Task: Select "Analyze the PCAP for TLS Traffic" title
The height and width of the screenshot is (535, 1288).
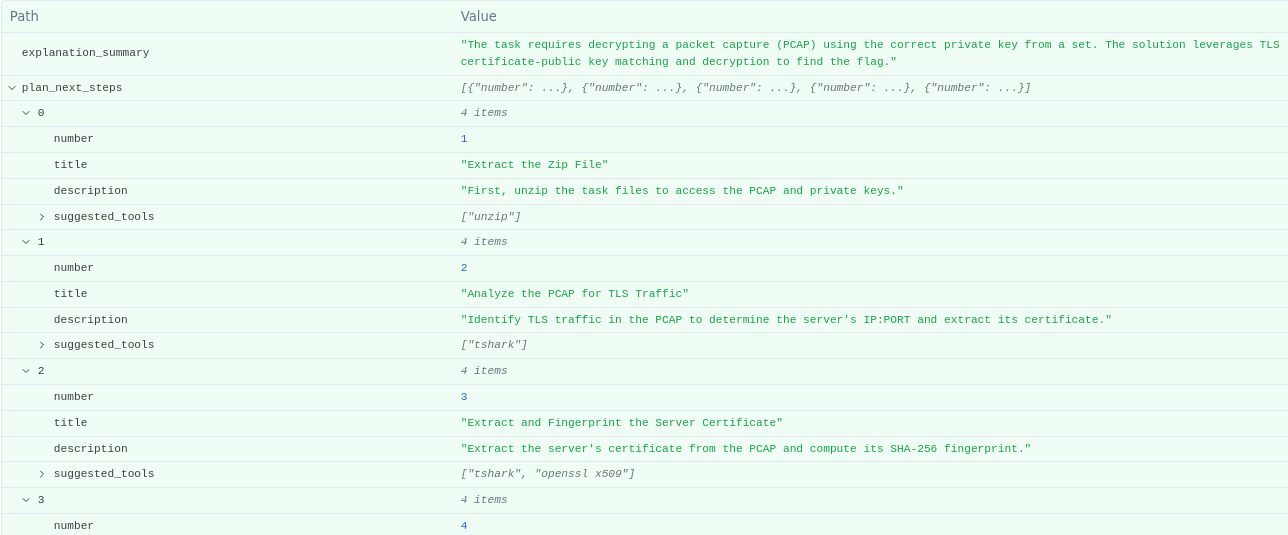Action: 574,294
